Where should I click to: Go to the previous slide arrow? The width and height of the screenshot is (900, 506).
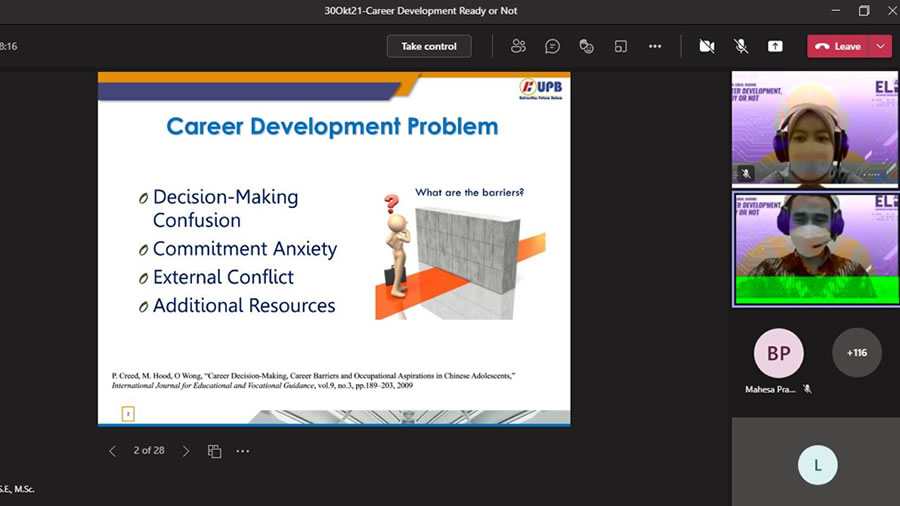[112, 451]
